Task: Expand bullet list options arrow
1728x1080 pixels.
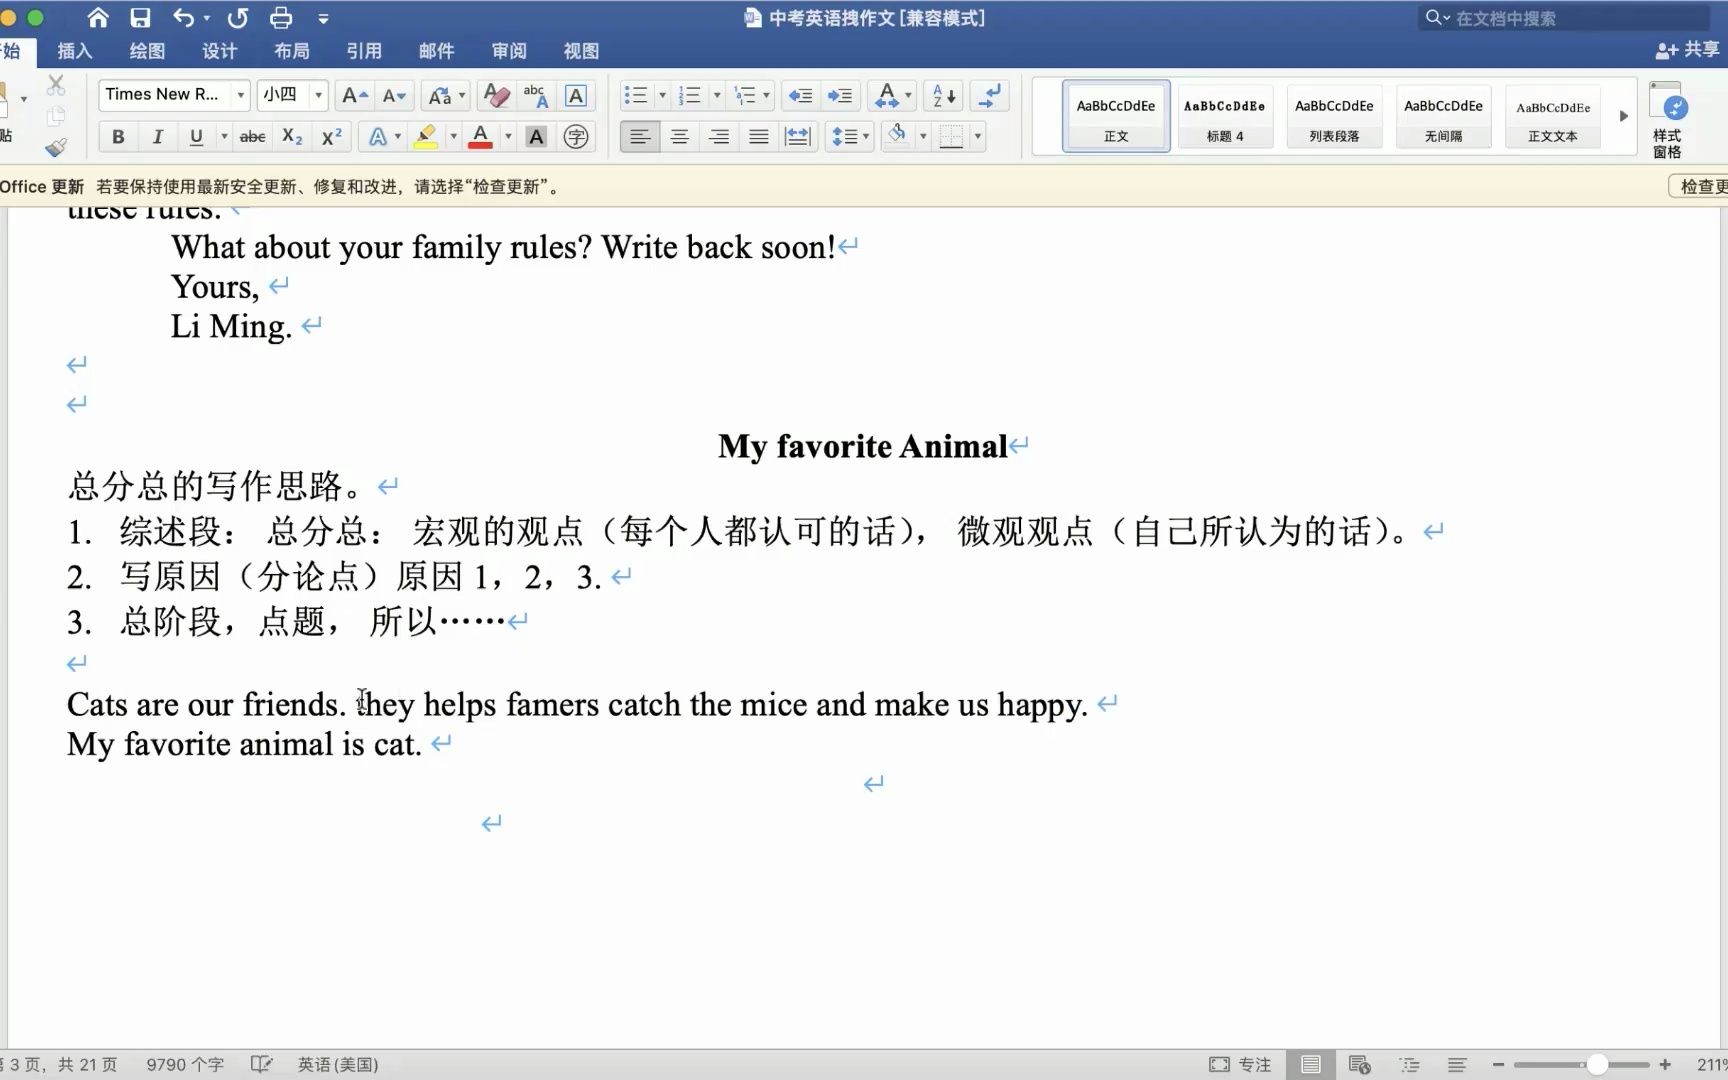Action: pyautogui.click(x=662, y=95)
